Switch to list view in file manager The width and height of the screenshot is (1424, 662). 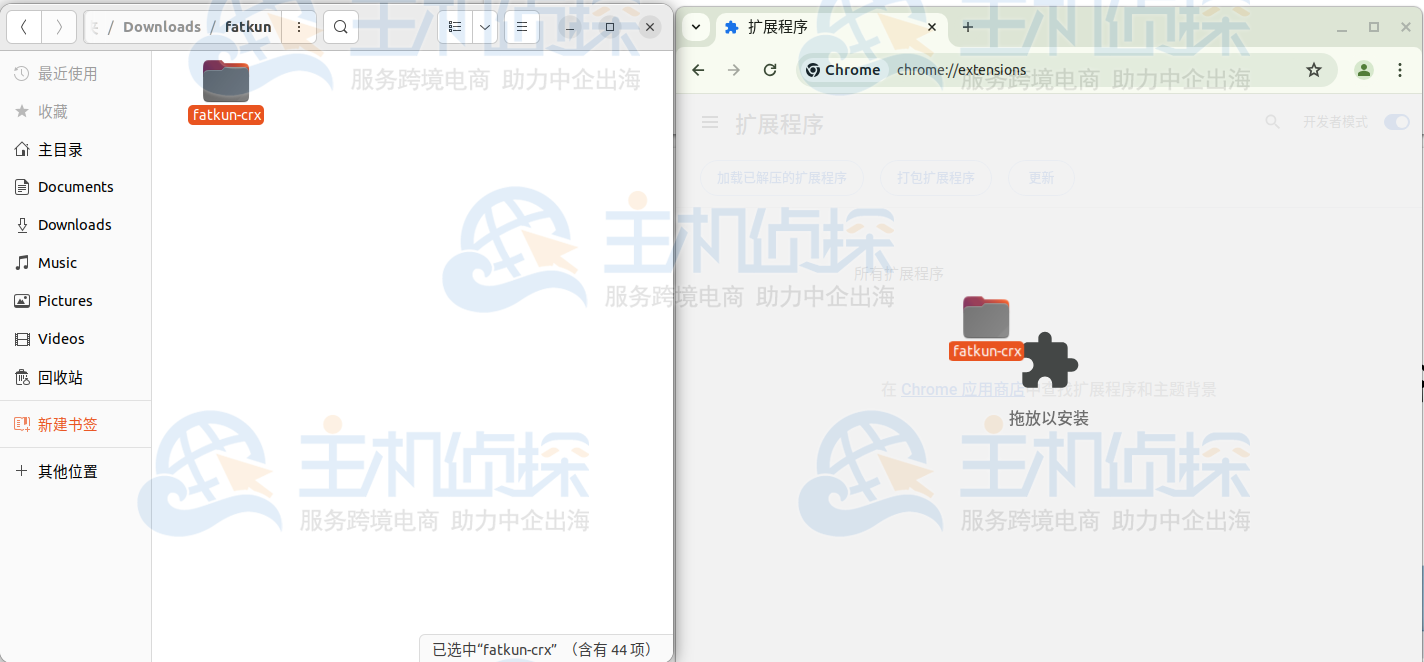[x=453, y=27]
